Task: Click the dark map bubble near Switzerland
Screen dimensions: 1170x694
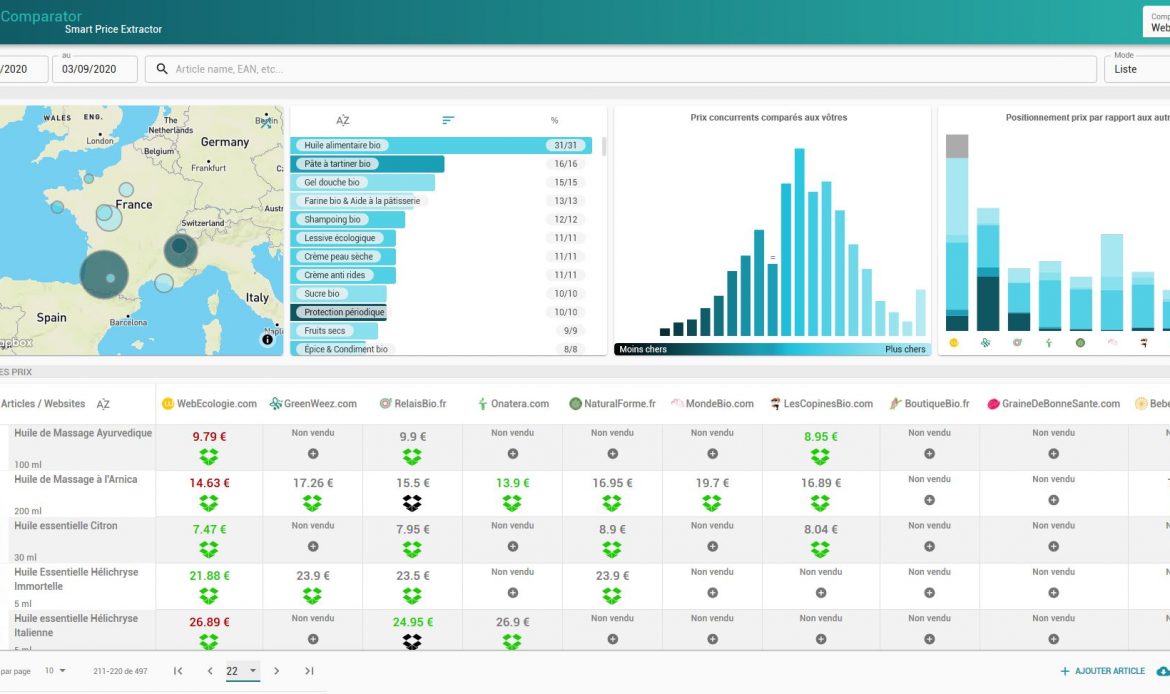Action: tap(181, 250)
